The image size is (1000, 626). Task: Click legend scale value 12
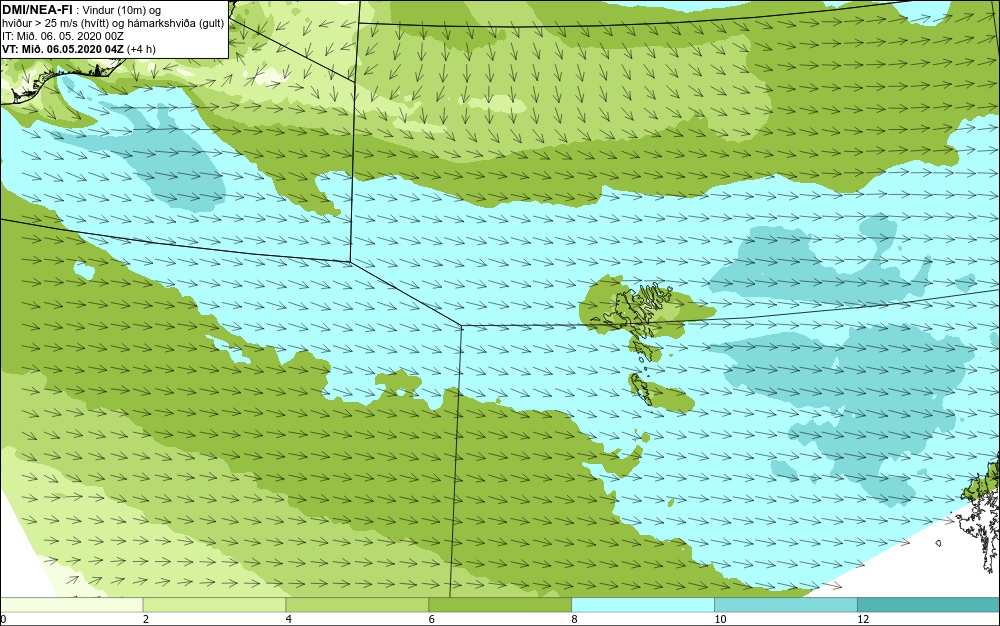point(863,619)
